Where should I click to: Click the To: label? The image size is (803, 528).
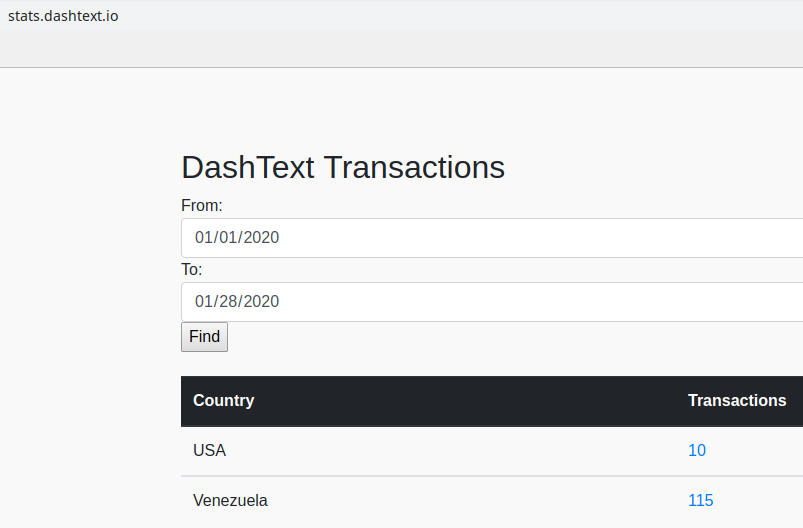tap(192, 269)
